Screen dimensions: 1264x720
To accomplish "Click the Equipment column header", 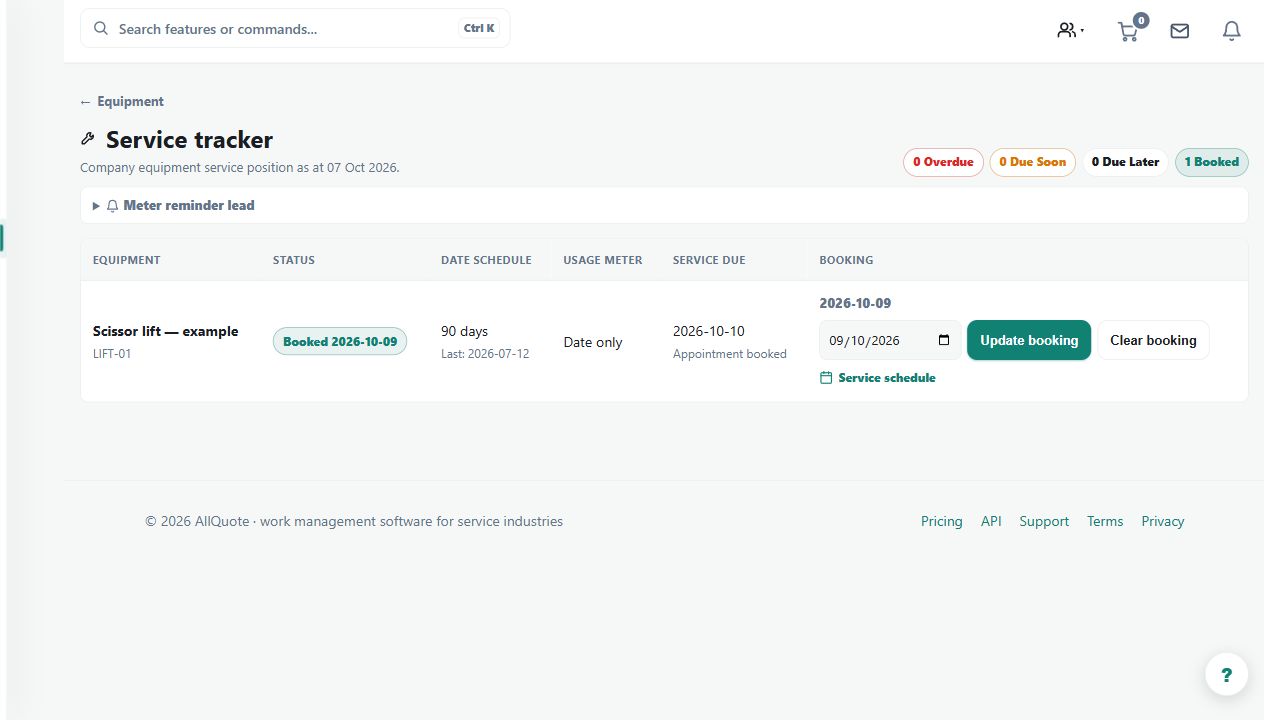I will click(127, 260).
